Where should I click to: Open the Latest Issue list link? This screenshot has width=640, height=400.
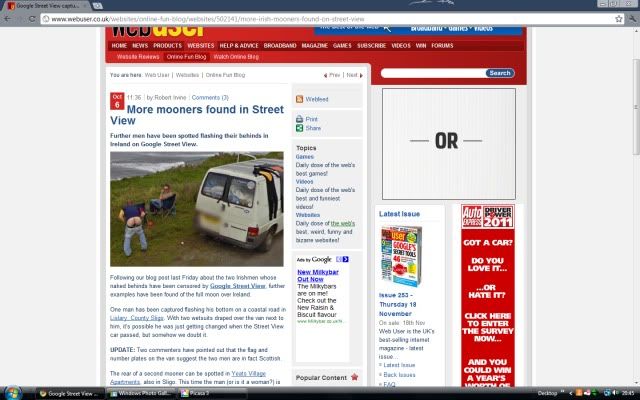pos(399,365)
